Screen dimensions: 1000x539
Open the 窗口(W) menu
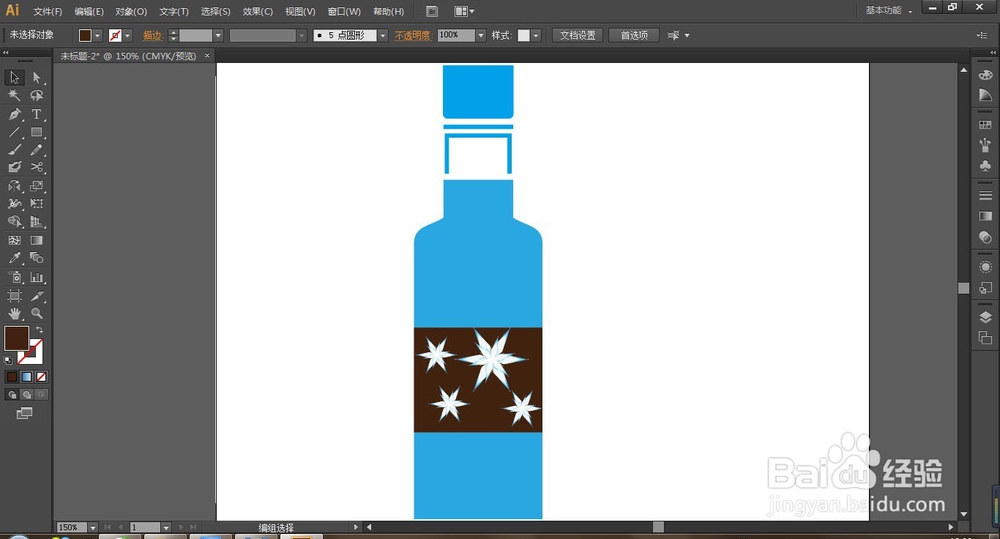click(344, 11)
